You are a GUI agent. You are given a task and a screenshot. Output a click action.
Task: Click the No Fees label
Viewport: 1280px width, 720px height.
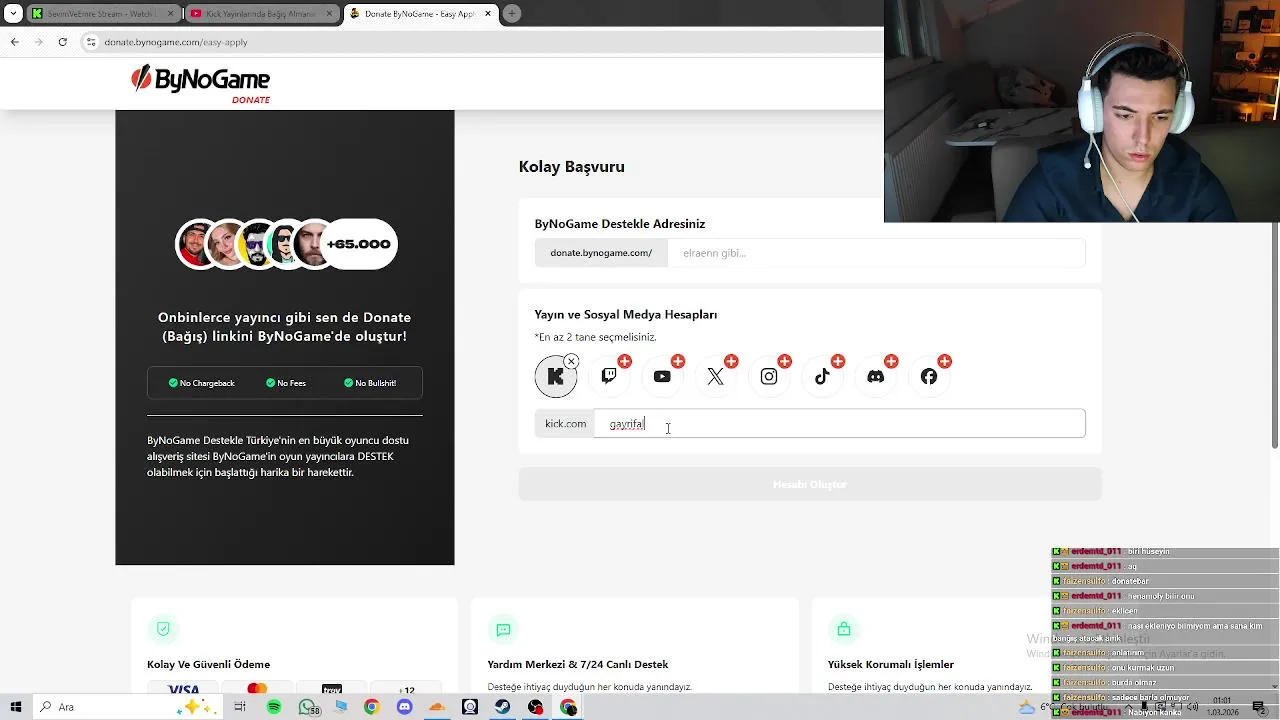click(x=286, y=383)
